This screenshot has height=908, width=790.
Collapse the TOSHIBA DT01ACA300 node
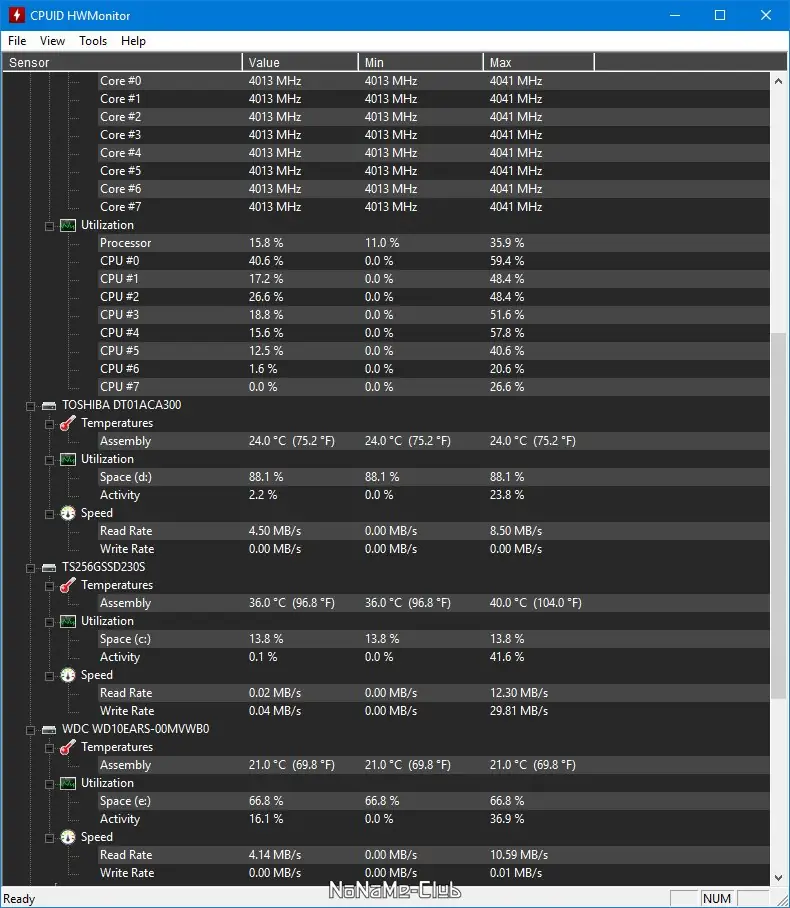coord(30,406)
